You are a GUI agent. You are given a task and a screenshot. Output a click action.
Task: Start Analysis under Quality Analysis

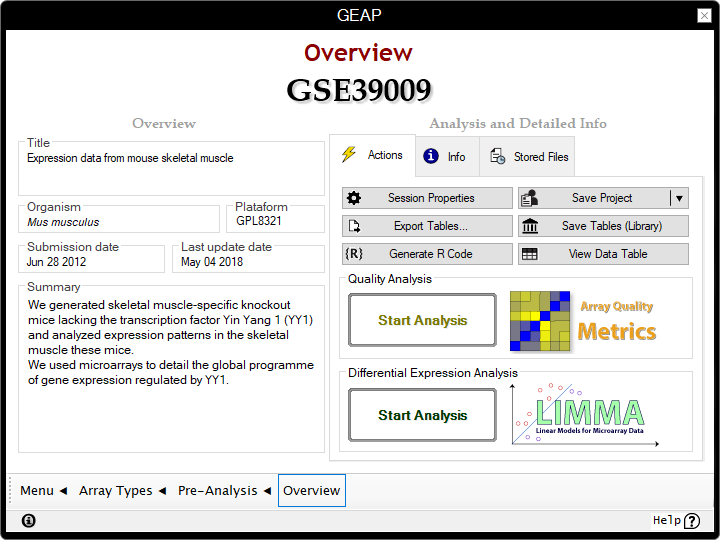422,321
